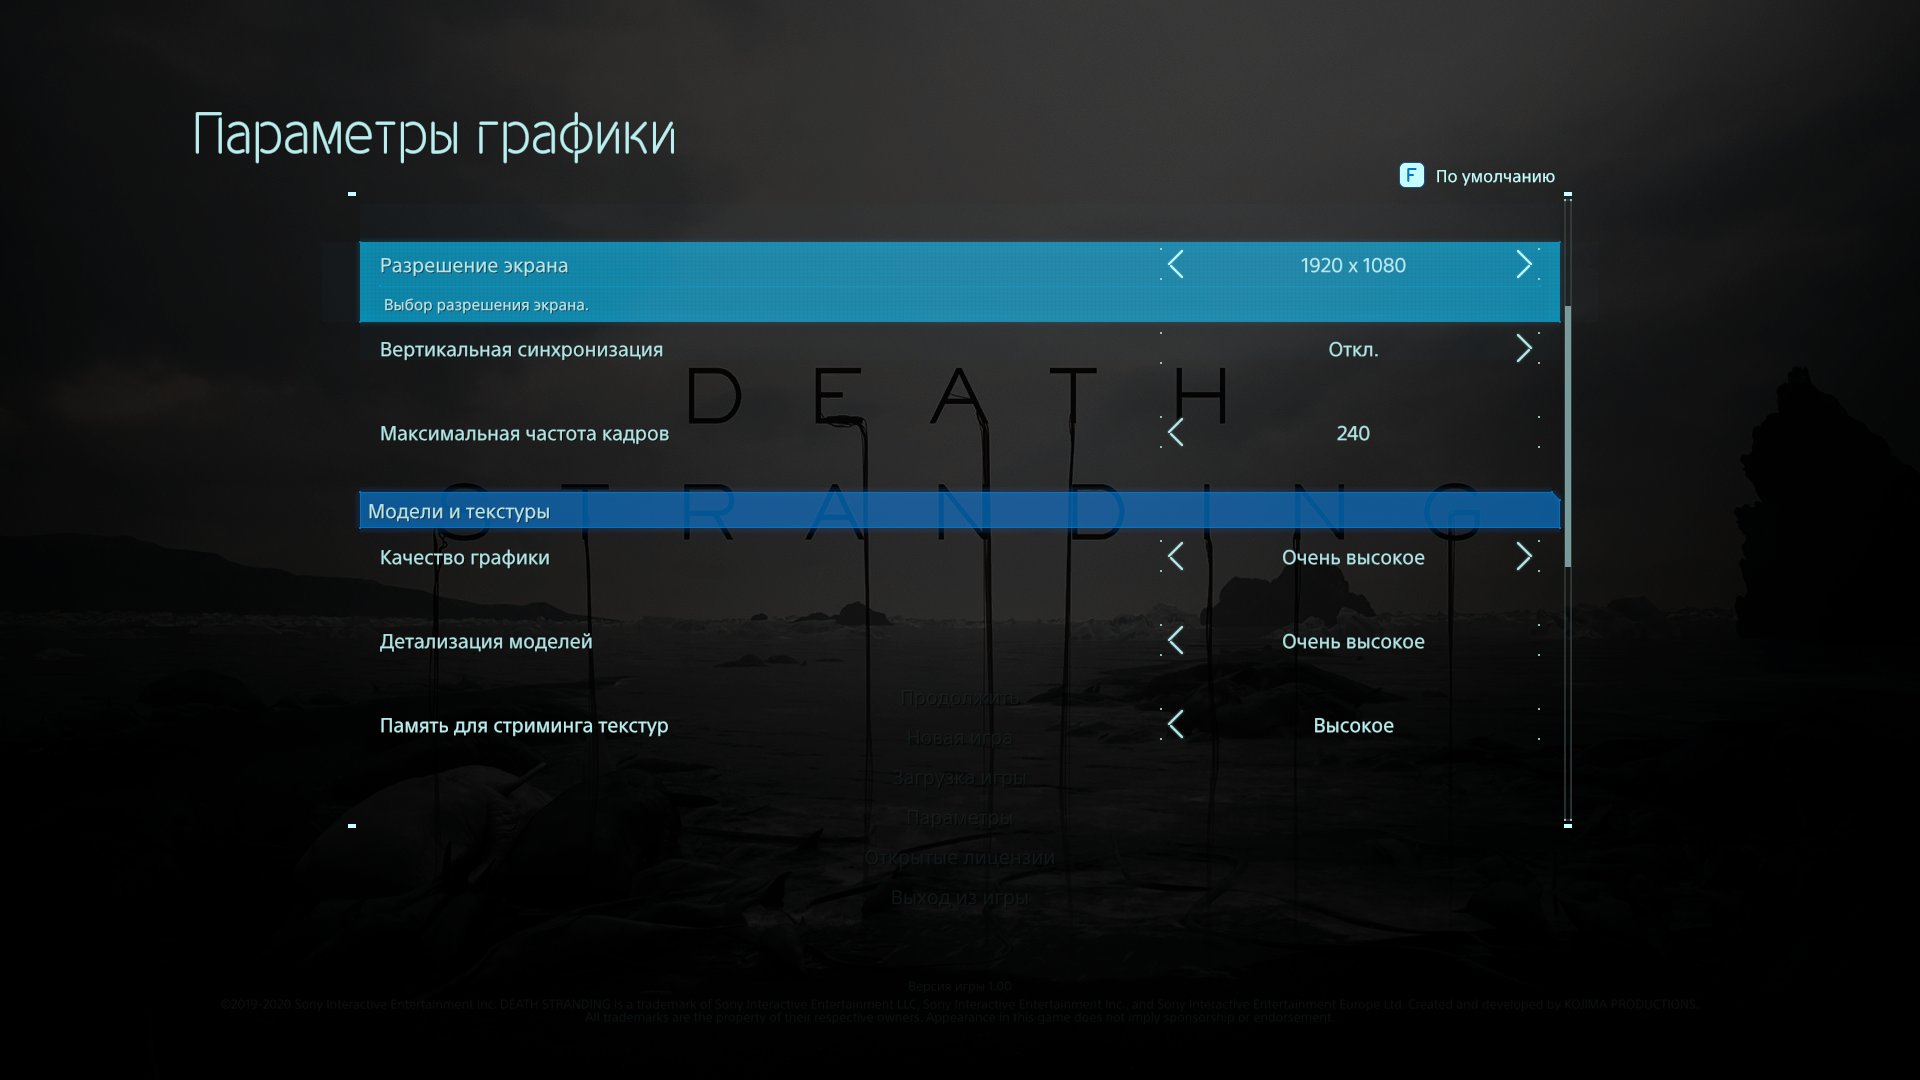Screen dimensions: 1920x1080
Task: Click the settings list scrollbar thumb
Action: click(x=1568, y=437)
